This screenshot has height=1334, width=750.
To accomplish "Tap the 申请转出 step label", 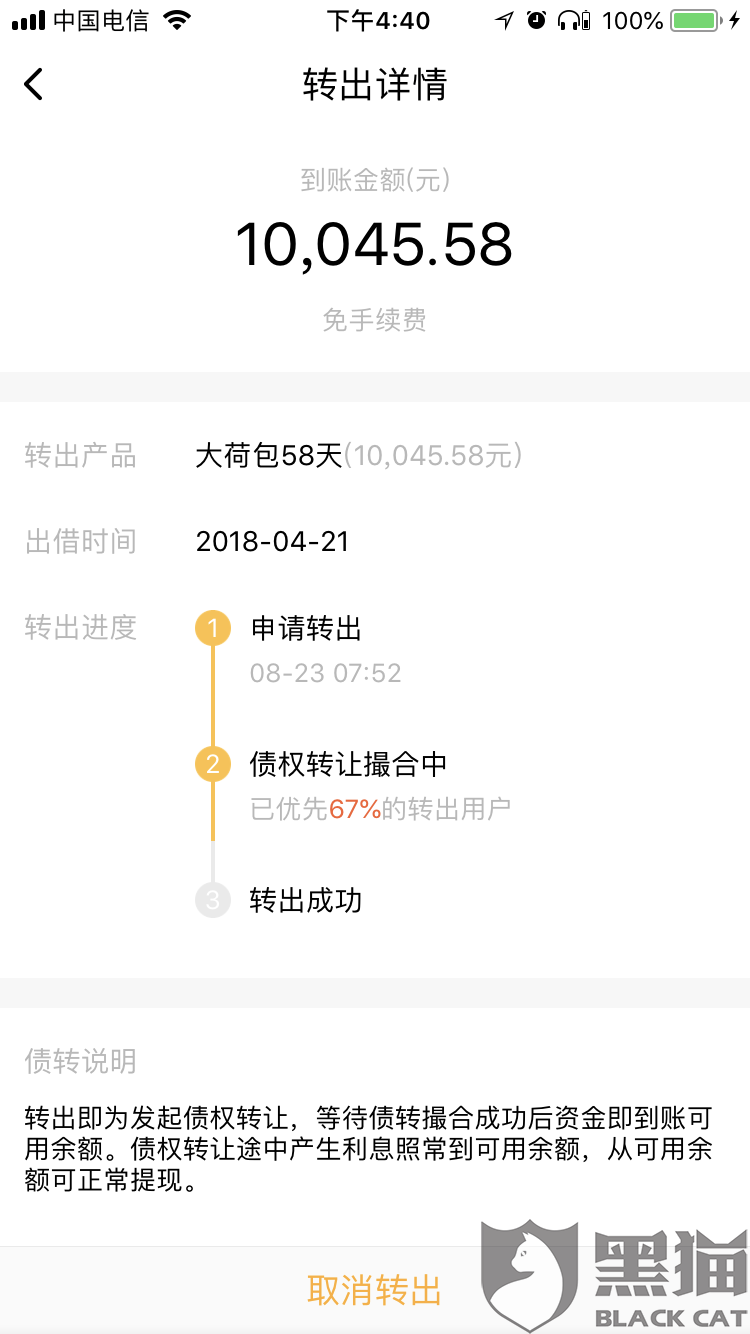I will tap(306, 629).
